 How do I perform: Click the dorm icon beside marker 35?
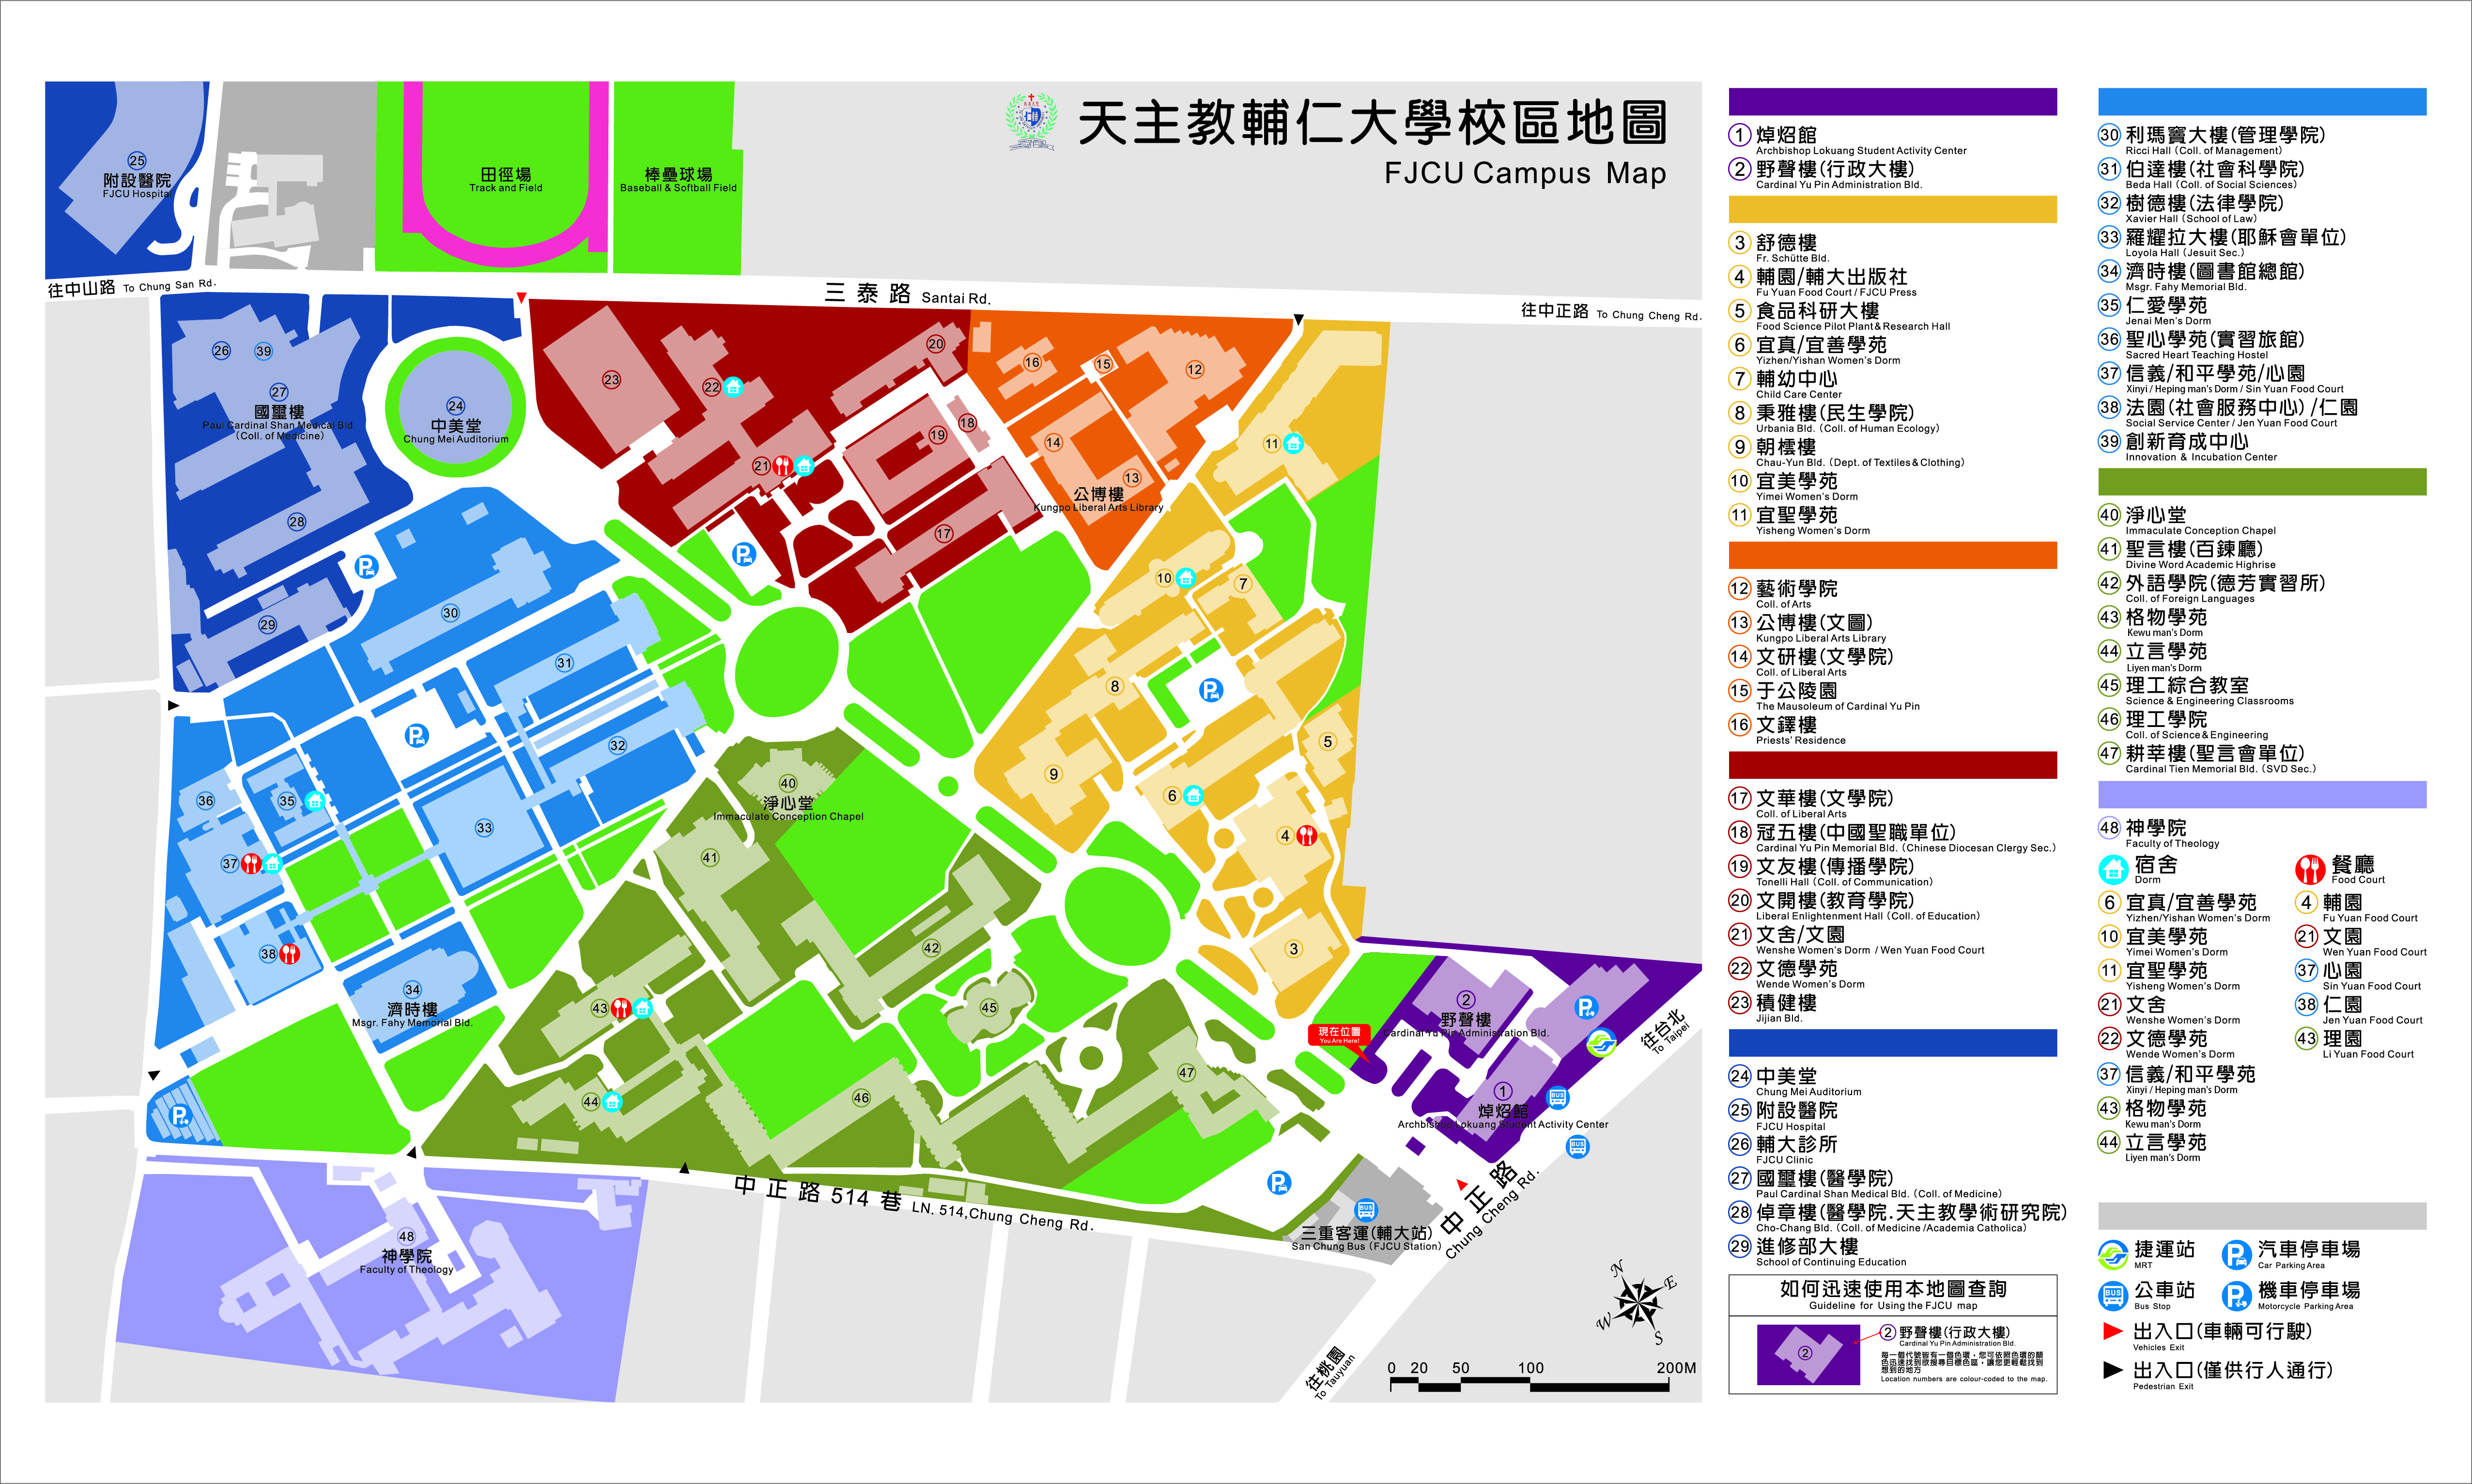pos(314,800)
